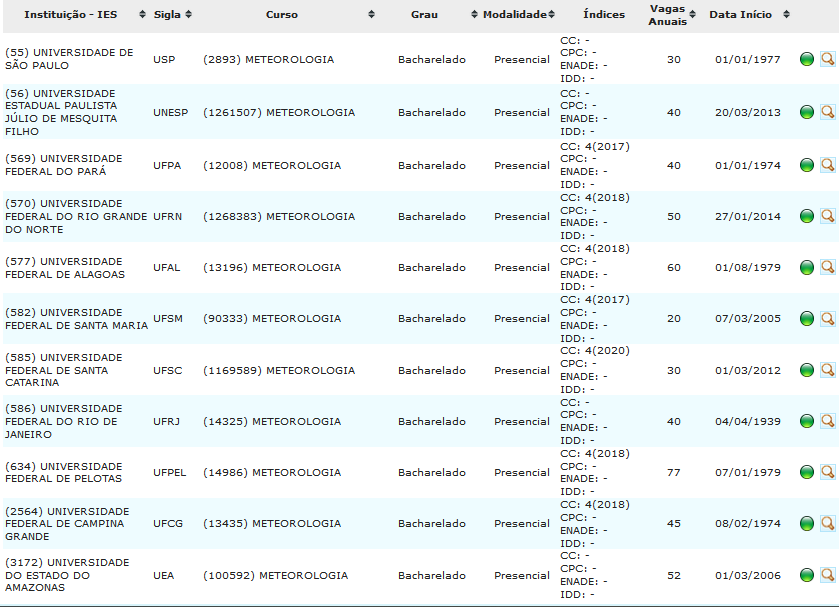Viewport: 839px width, 607px height.
Task: Click CC: 4(2020) index in UFSC row
Action: pos(595,351)
